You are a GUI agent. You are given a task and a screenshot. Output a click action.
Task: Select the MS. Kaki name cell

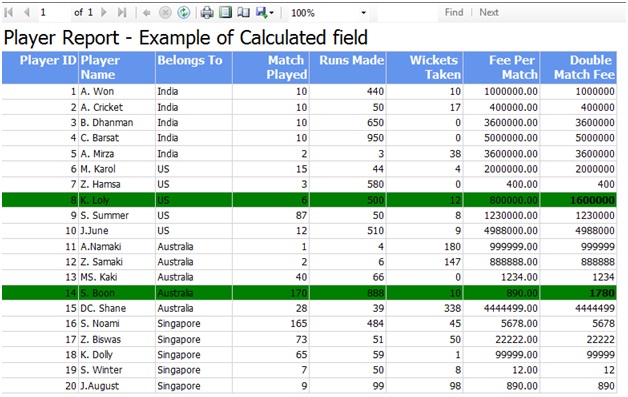click(x=117, y=277)
